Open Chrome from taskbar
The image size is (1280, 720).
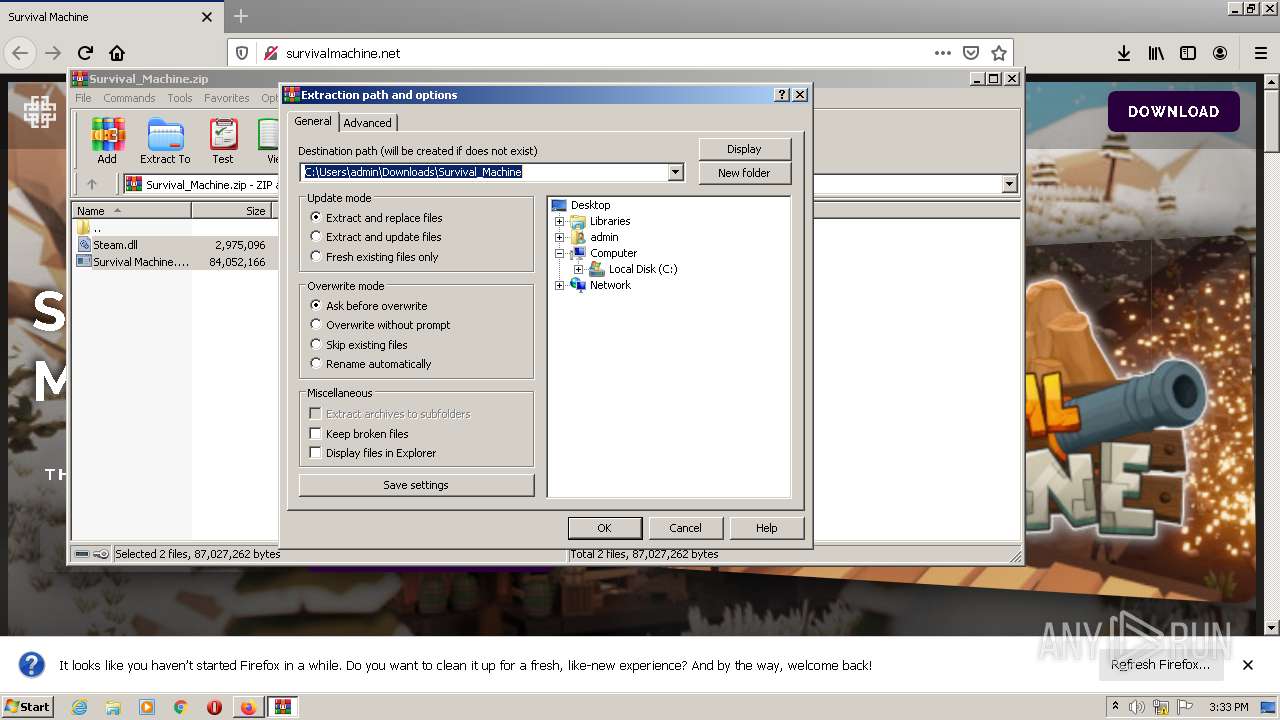[x=180, y=707]
